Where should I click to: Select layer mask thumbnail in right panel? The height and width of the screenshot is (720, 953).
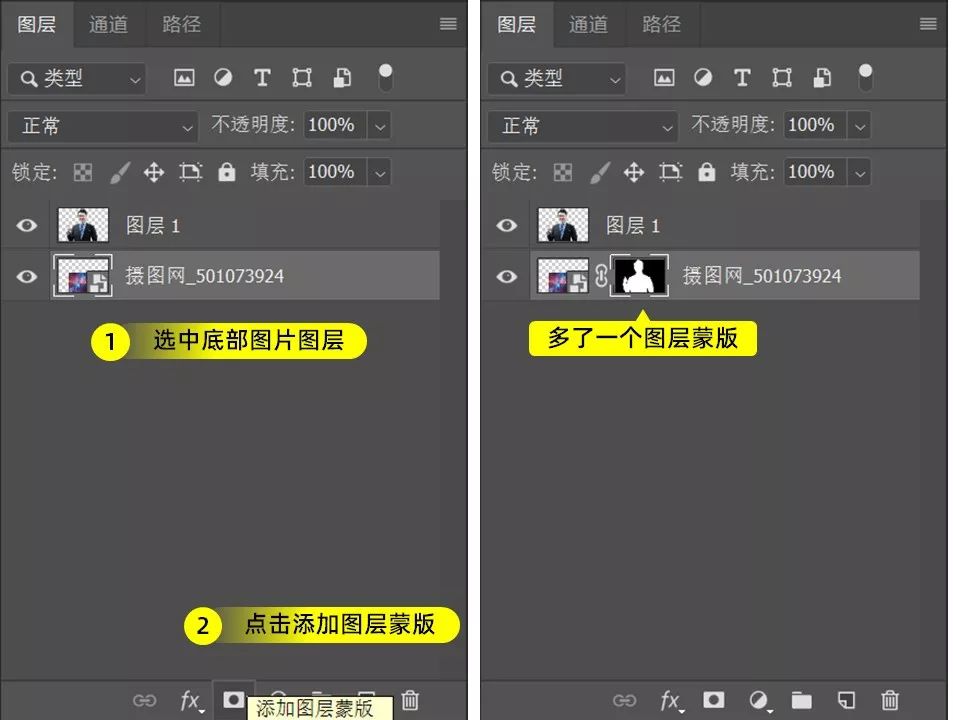[639, 276]
